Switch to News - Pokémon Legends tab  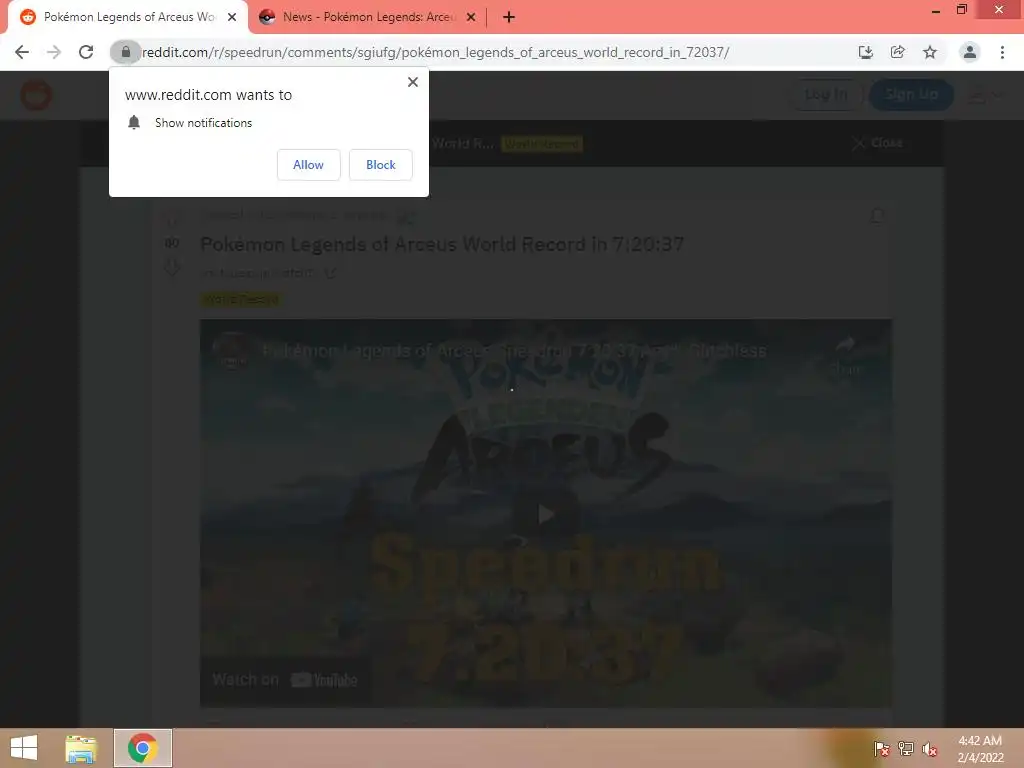tap(367, 17)
